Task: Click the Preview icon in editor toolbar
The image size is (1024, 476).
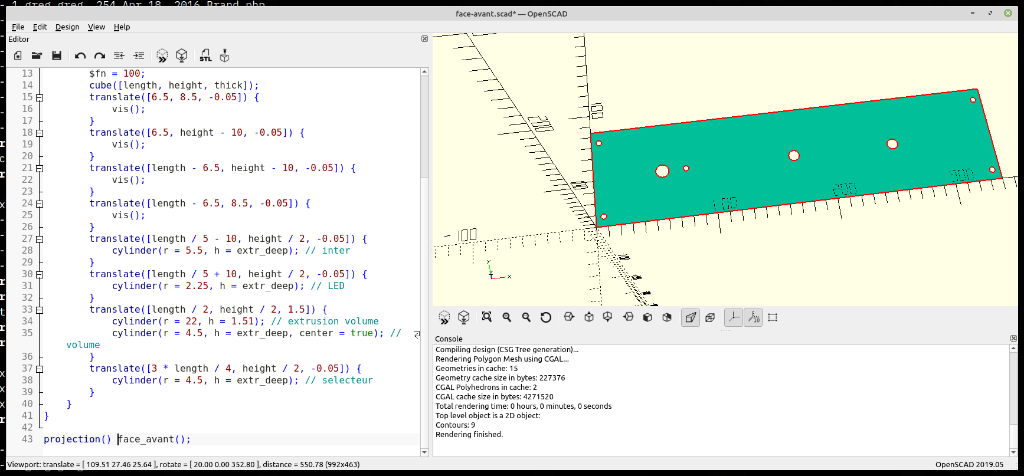Action: click(x=163, y=55)
